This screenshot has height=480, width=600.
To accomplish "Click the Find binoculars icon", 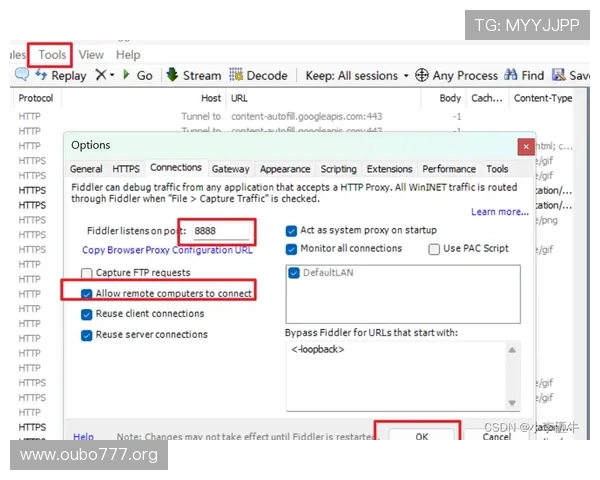I will (511, 75).
